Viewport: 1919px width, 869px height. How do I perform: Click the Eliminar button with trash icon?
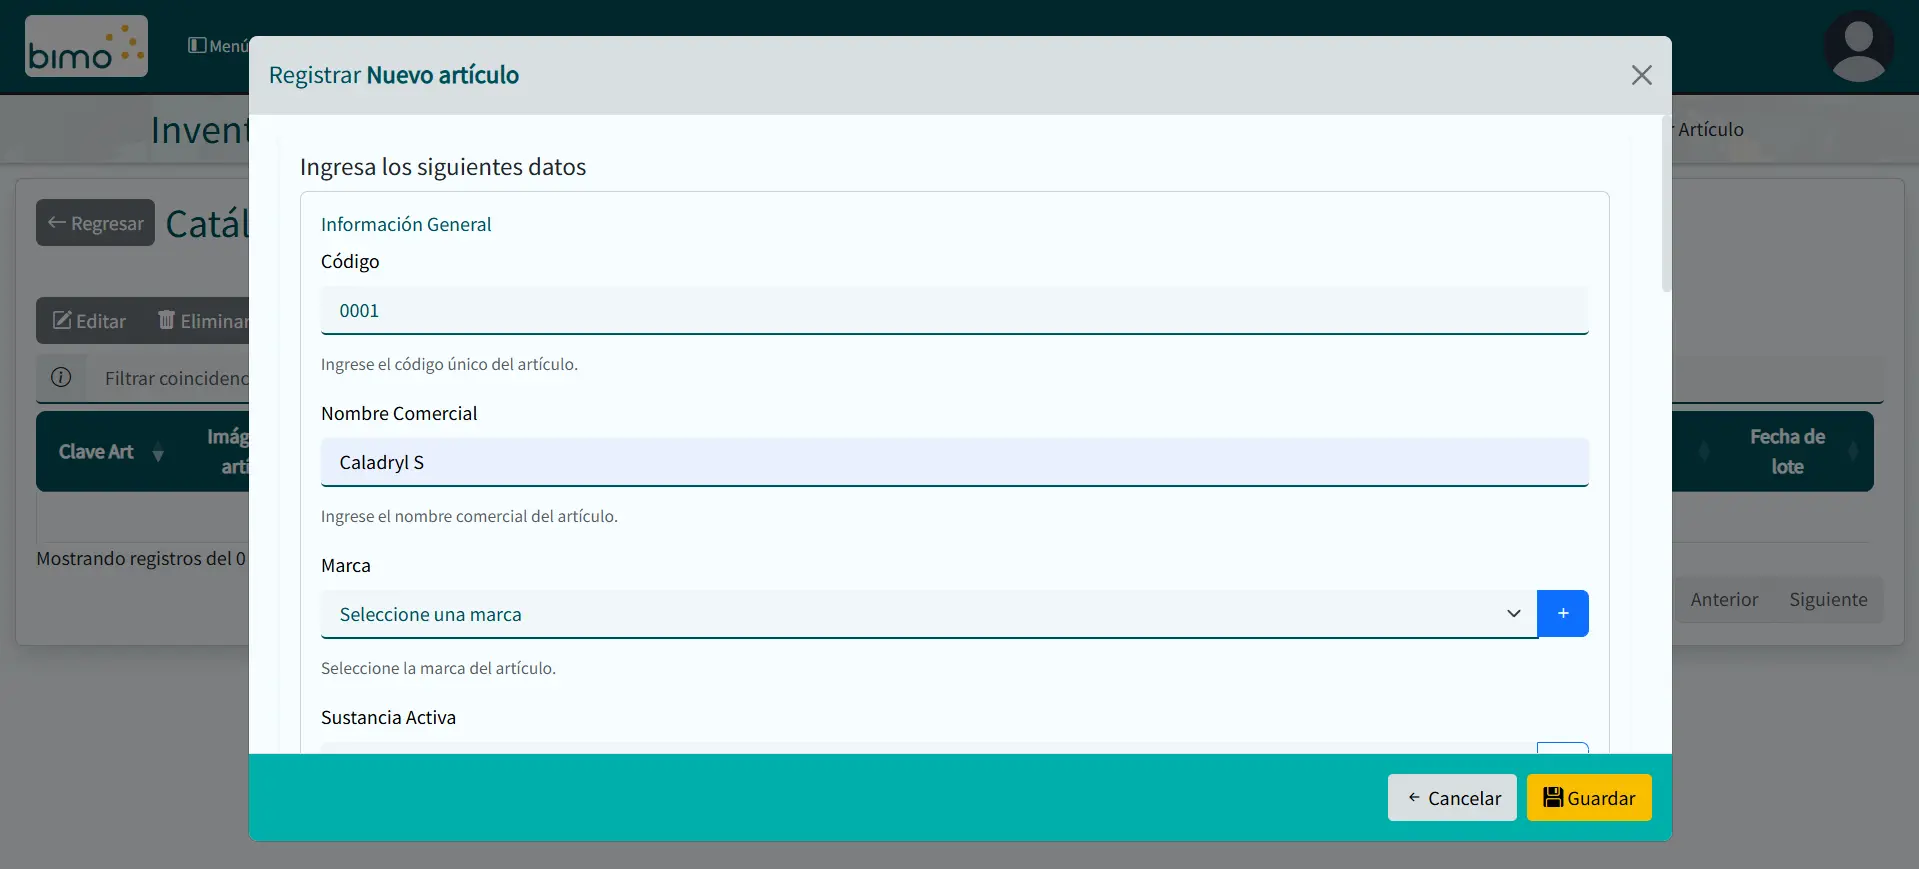(204, 321)
